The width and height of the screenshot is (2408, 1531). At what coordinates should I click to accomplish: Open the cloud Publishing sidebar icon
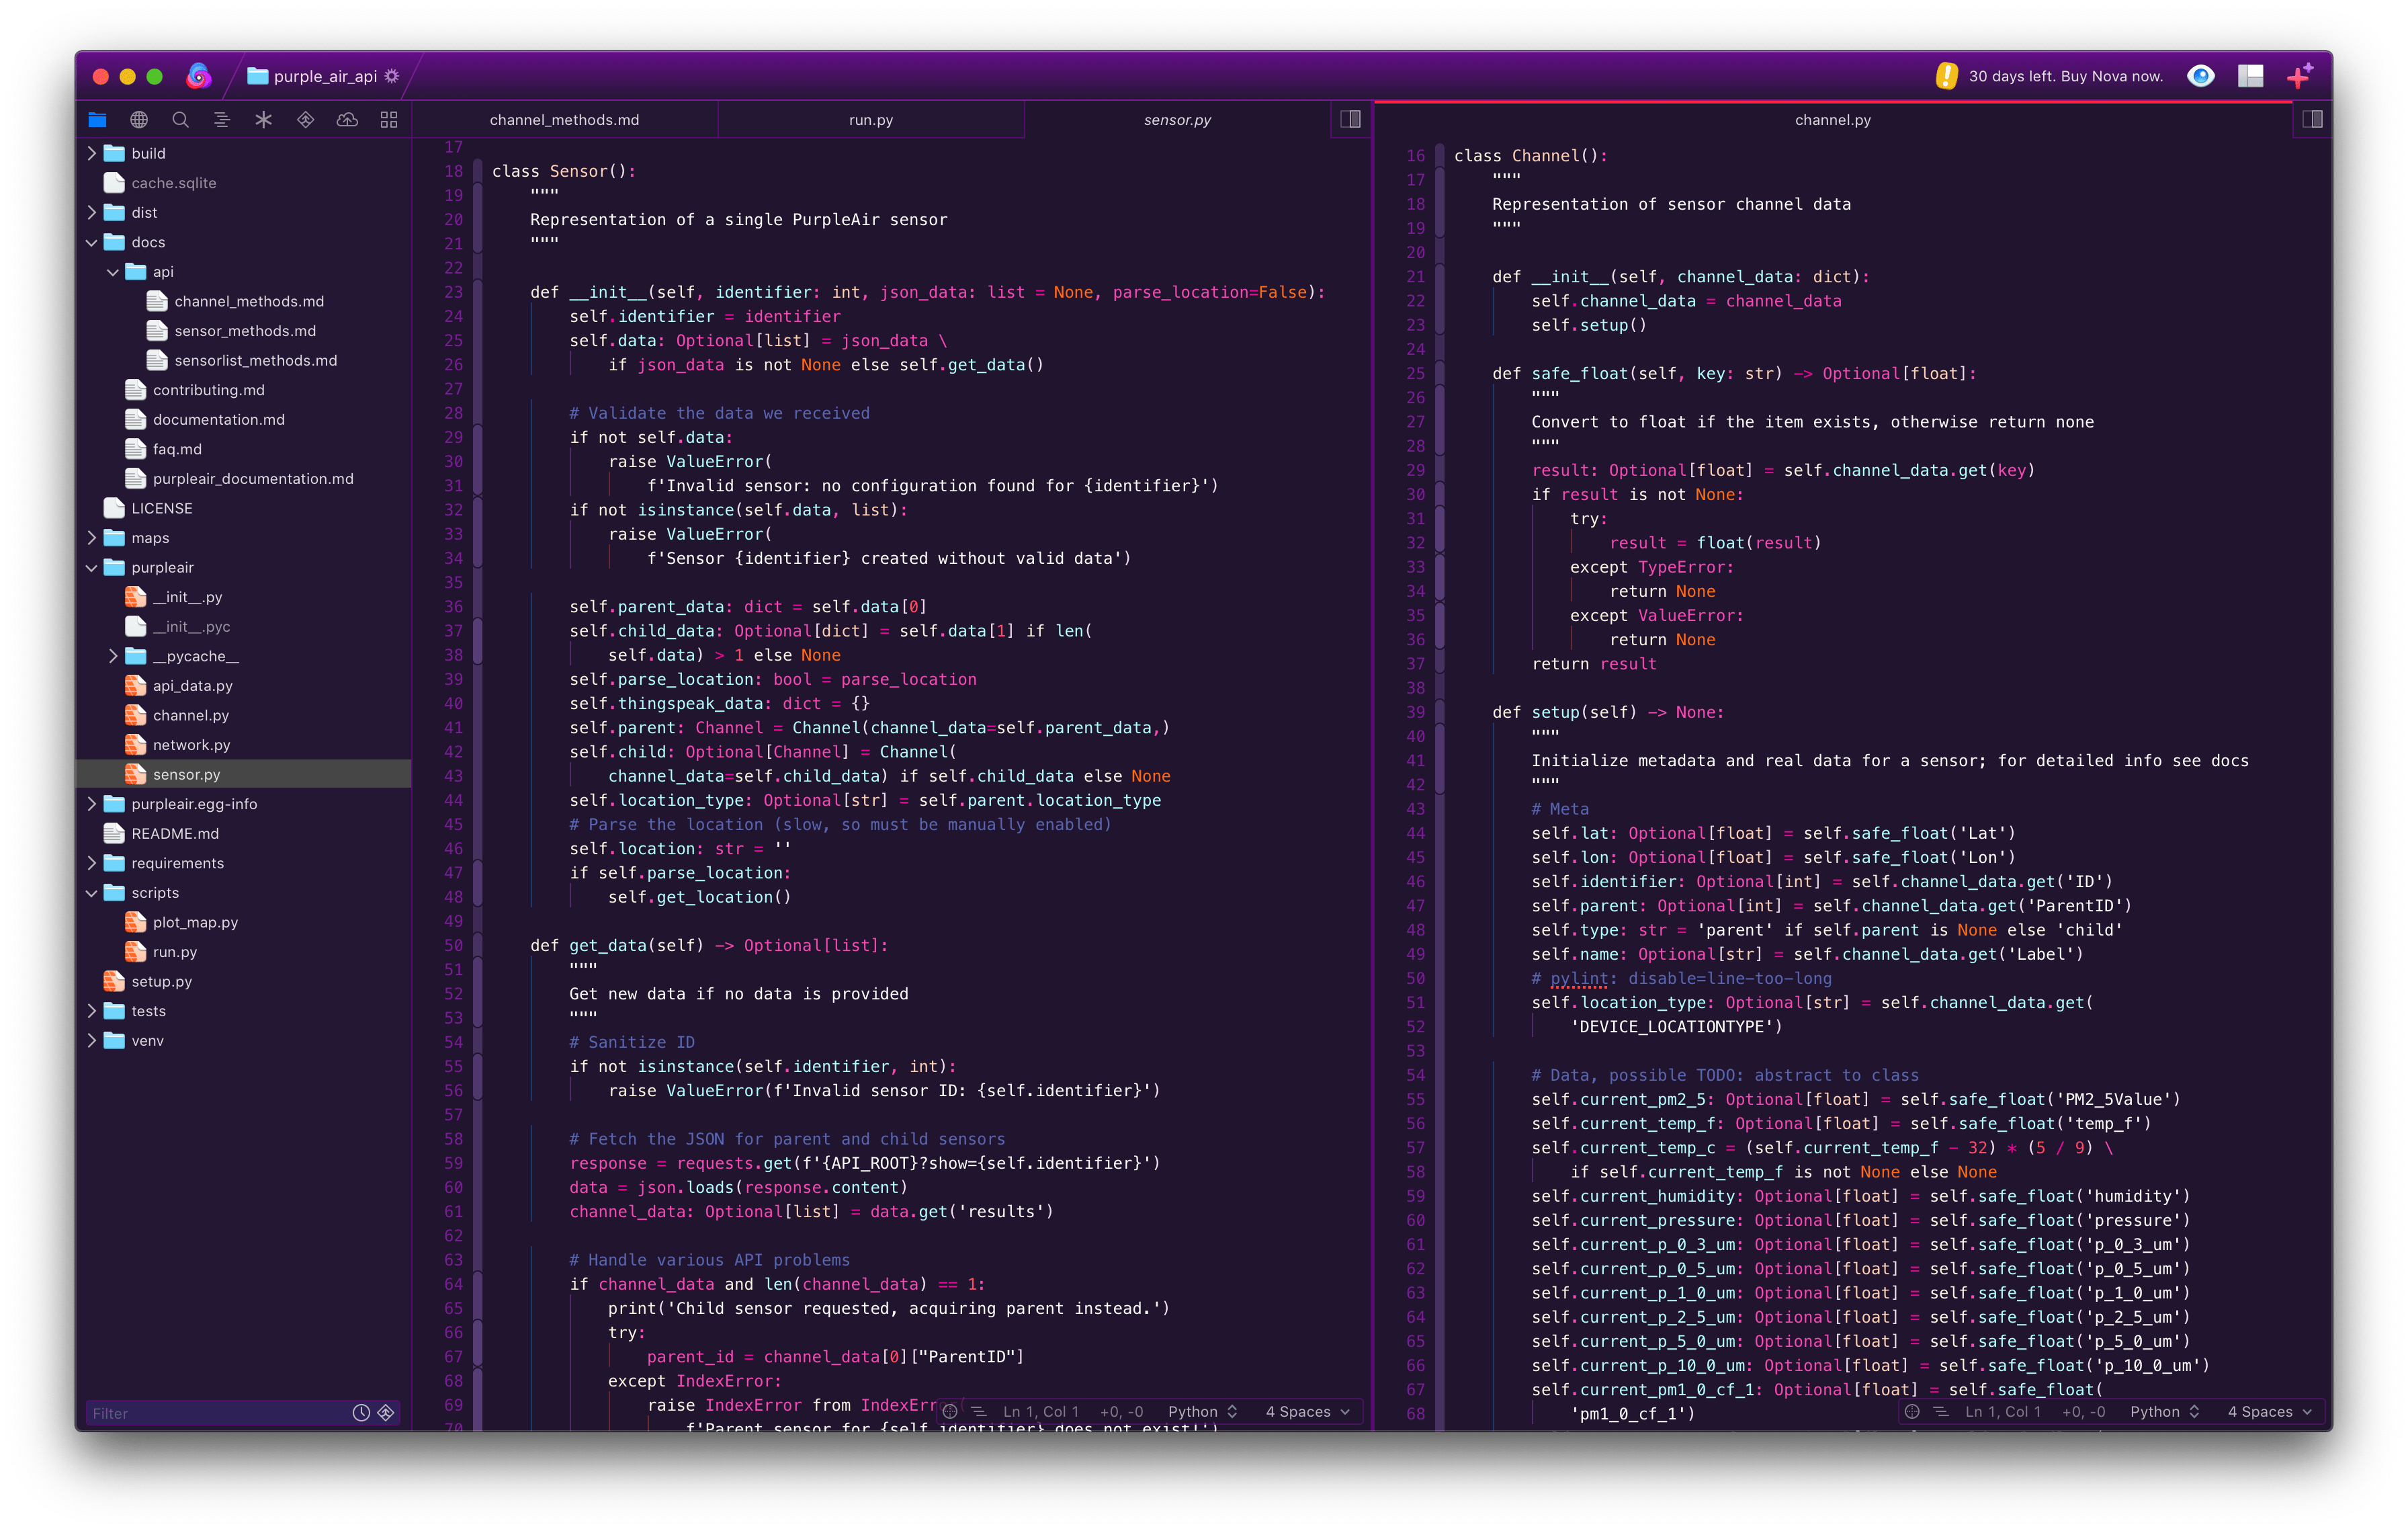point(347,120)
